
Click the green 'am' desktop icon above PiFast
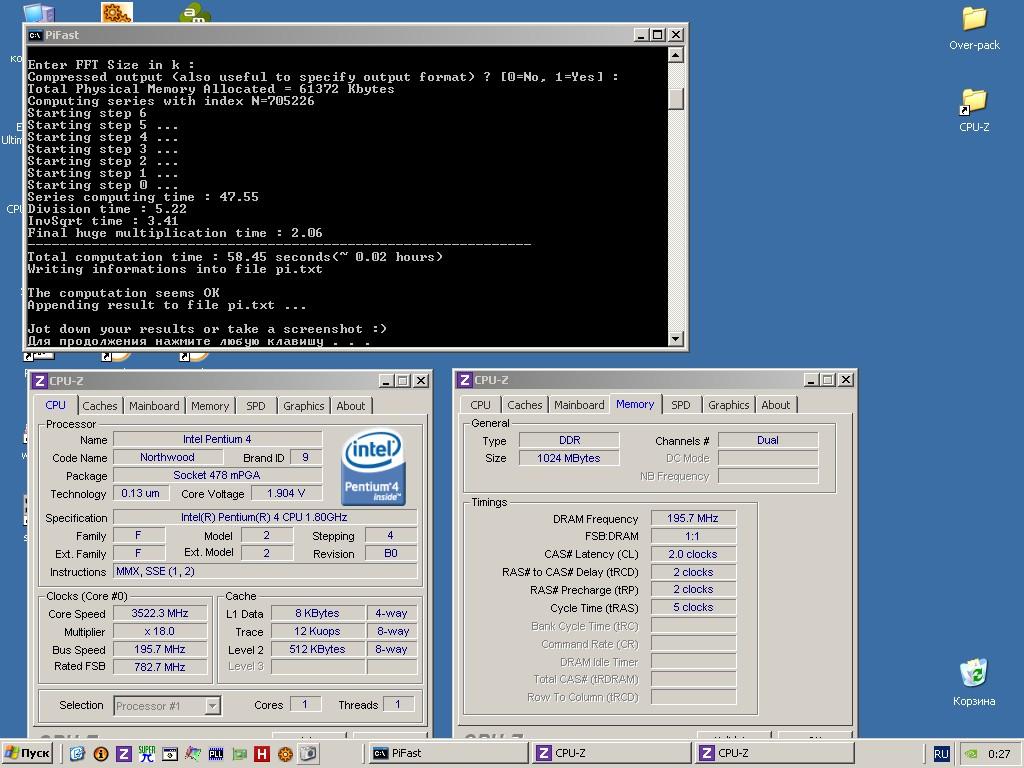(x=195, y=12)
